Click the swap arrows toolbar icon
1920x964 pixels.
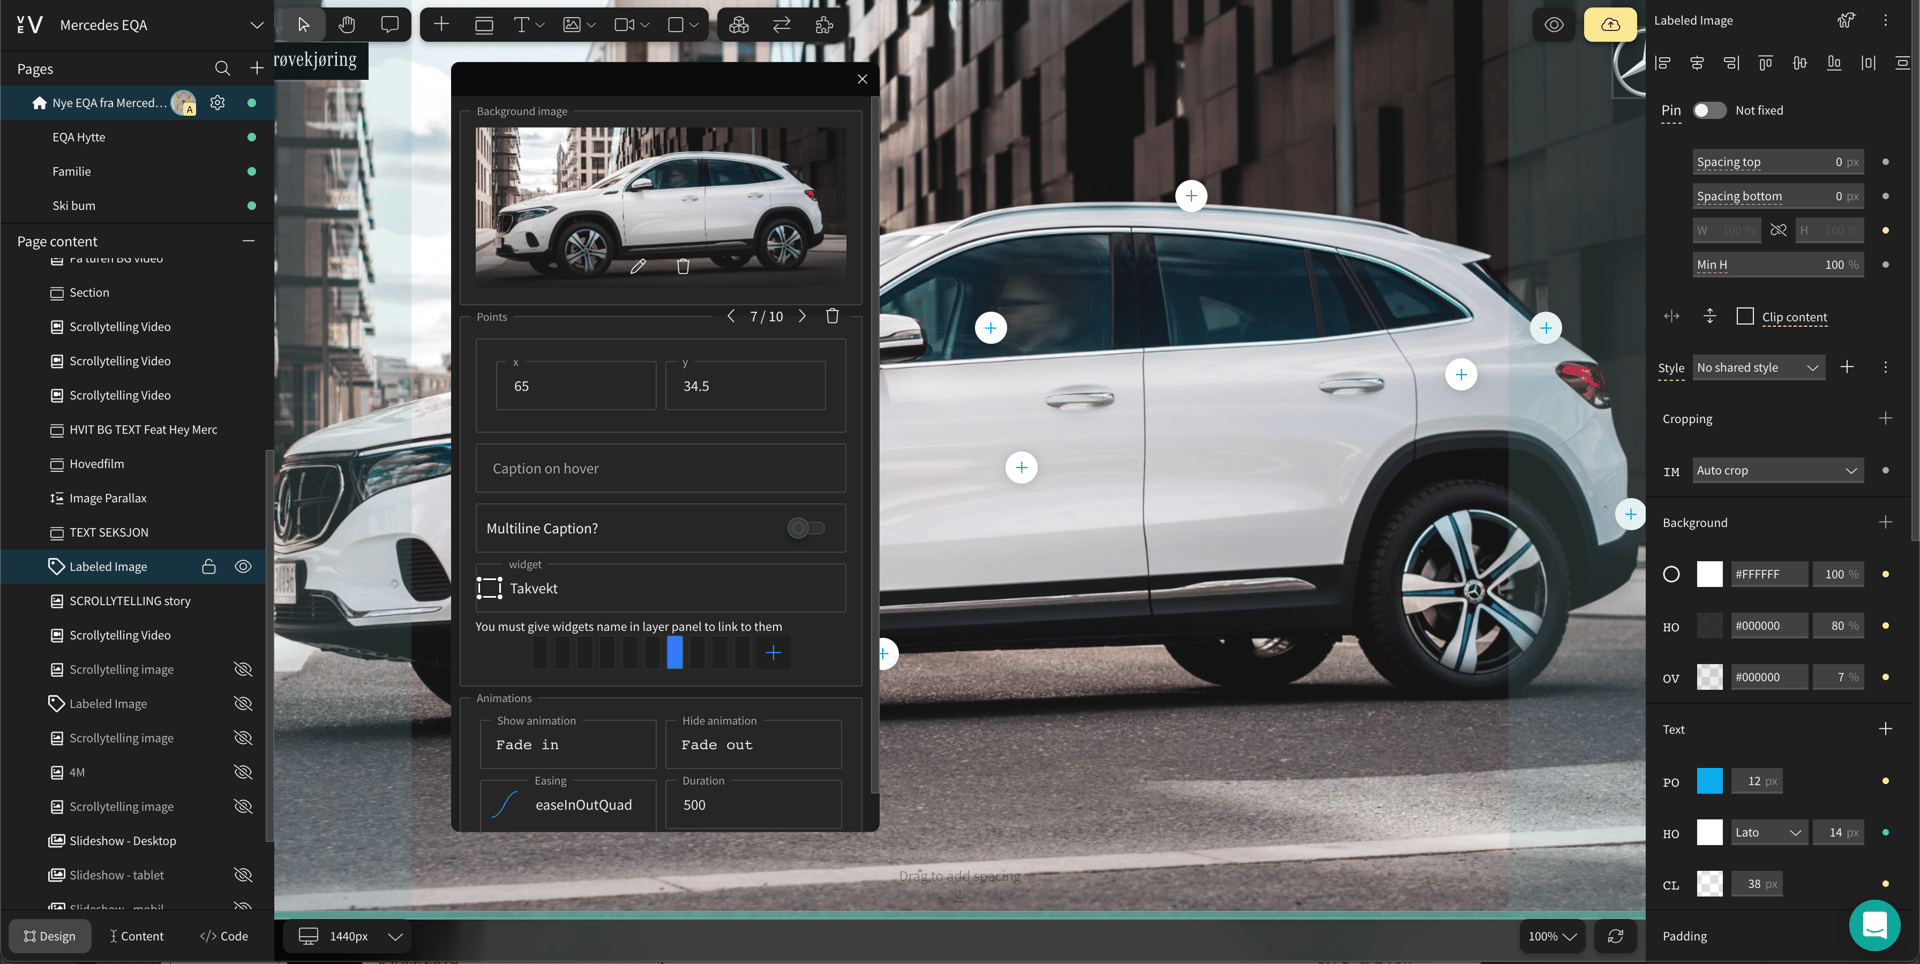click(782, 25)
